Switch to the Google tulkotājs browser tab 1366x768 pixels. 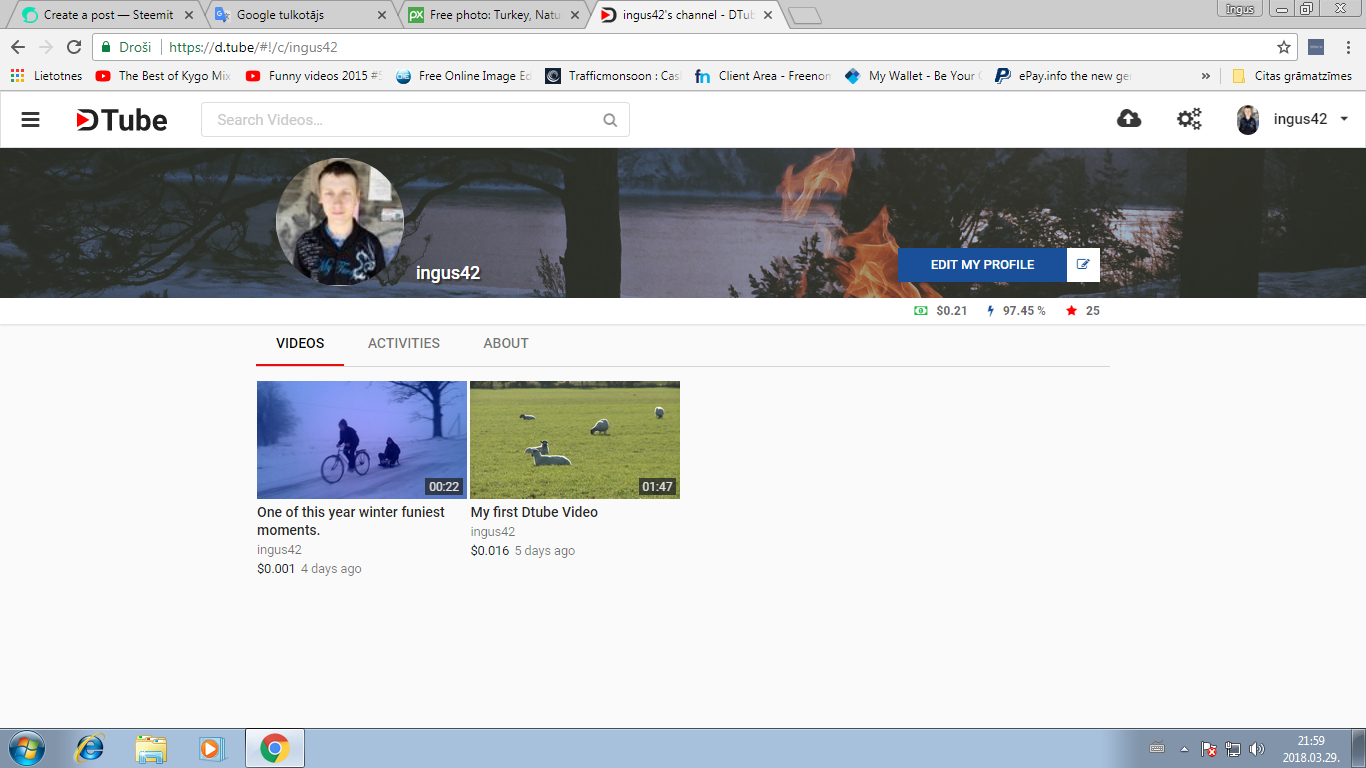290,15
